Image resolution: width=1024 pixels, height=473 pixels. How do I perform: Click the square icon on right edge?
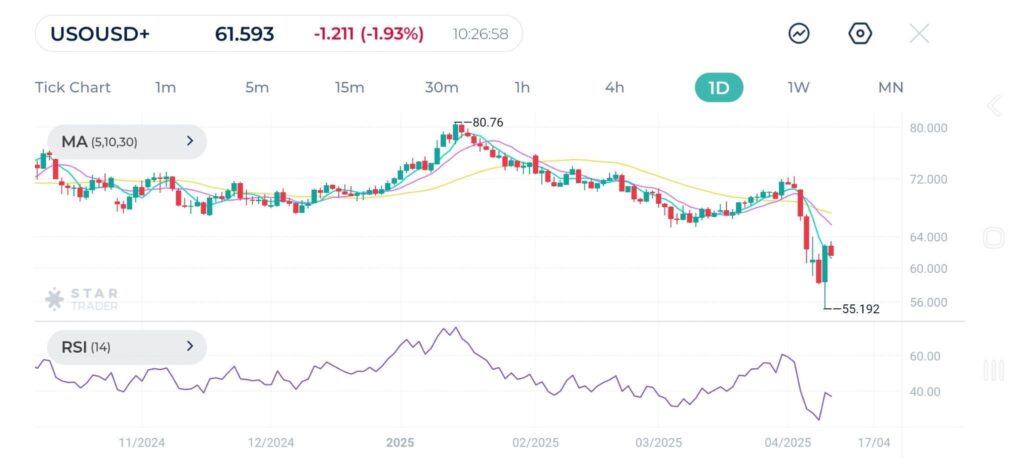coord(993,238)
